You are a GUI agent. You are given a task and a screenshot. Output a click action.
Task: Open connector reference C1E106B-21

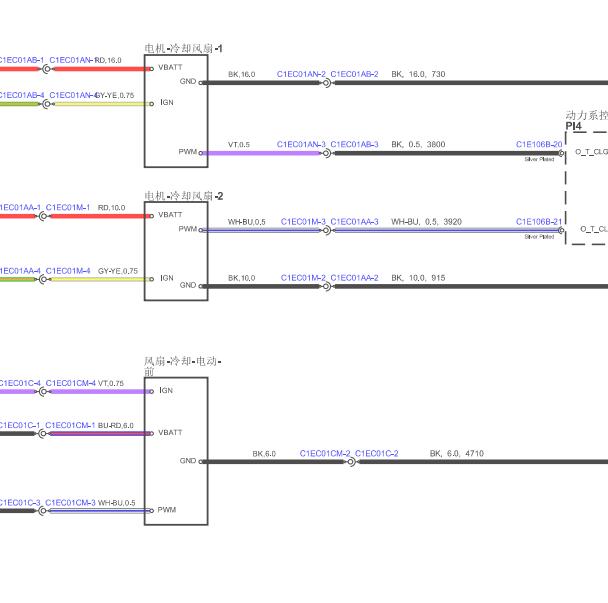pos(539,221)
